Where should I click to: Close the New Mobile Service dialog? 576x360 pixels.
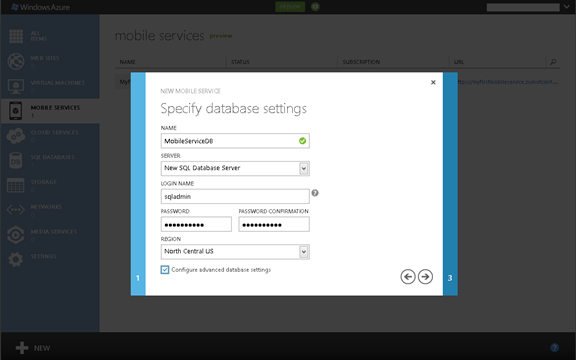coord(433,82)
